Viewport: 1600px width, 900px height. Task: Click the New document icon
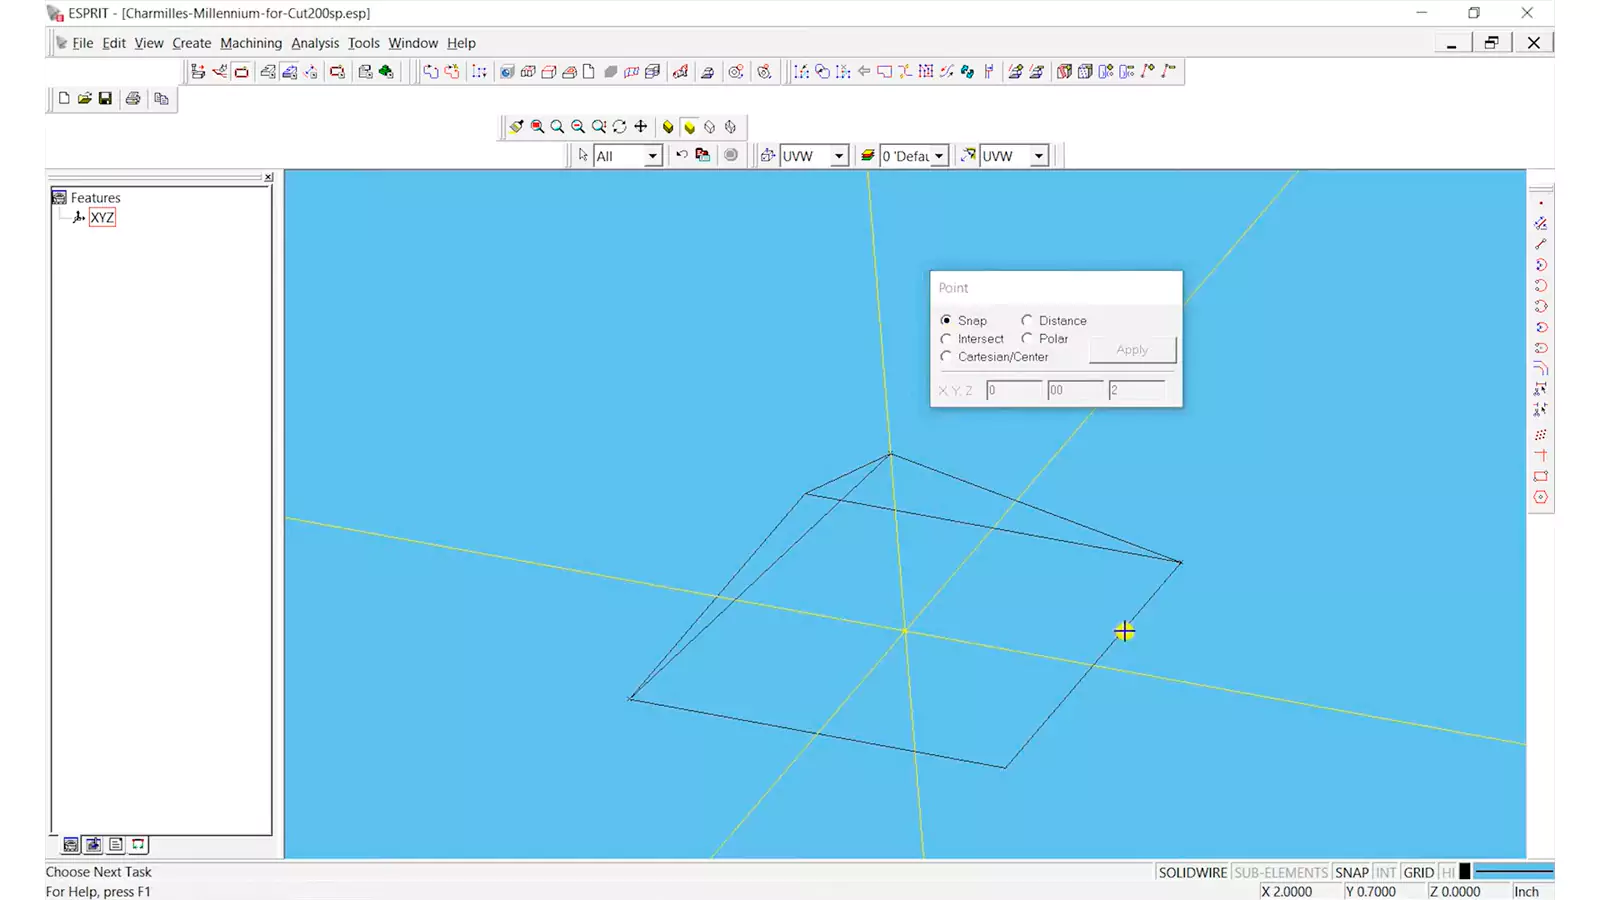[64, 99]
